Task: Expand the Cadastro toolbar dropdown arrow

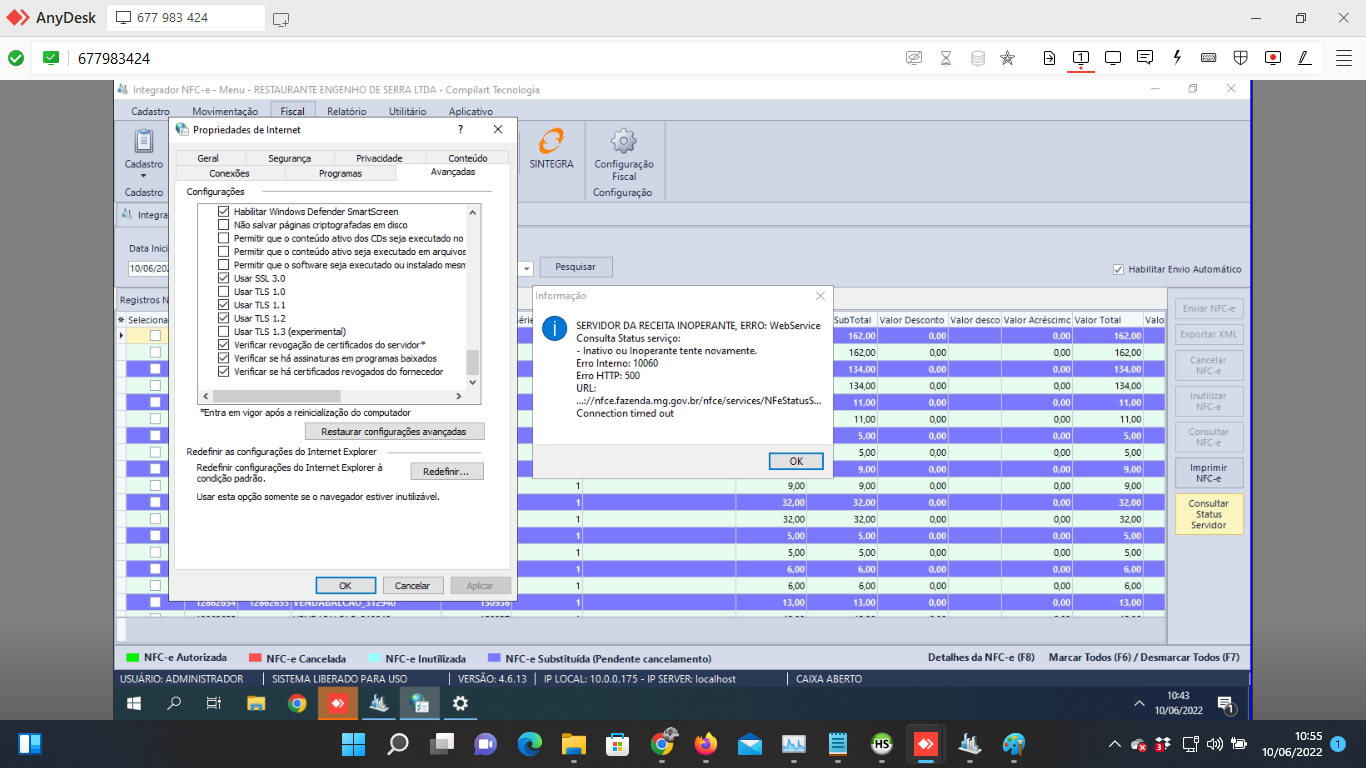Action: coord(143,176)
